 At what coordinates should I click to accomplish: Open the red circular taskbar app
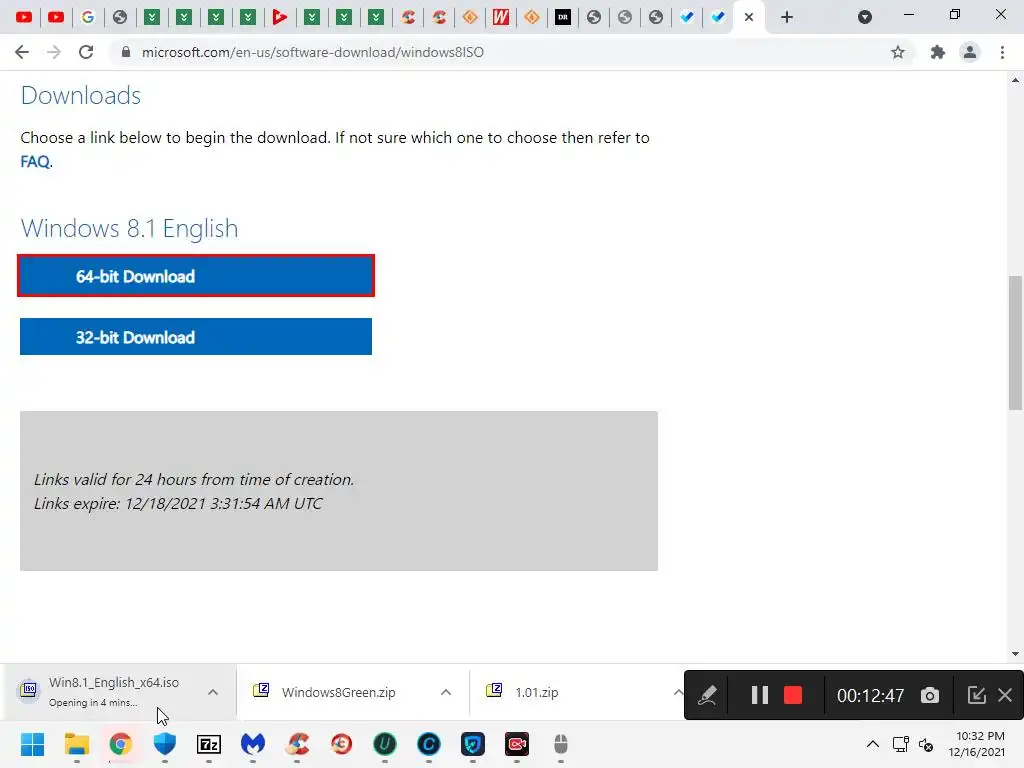[x=341, y=744]
